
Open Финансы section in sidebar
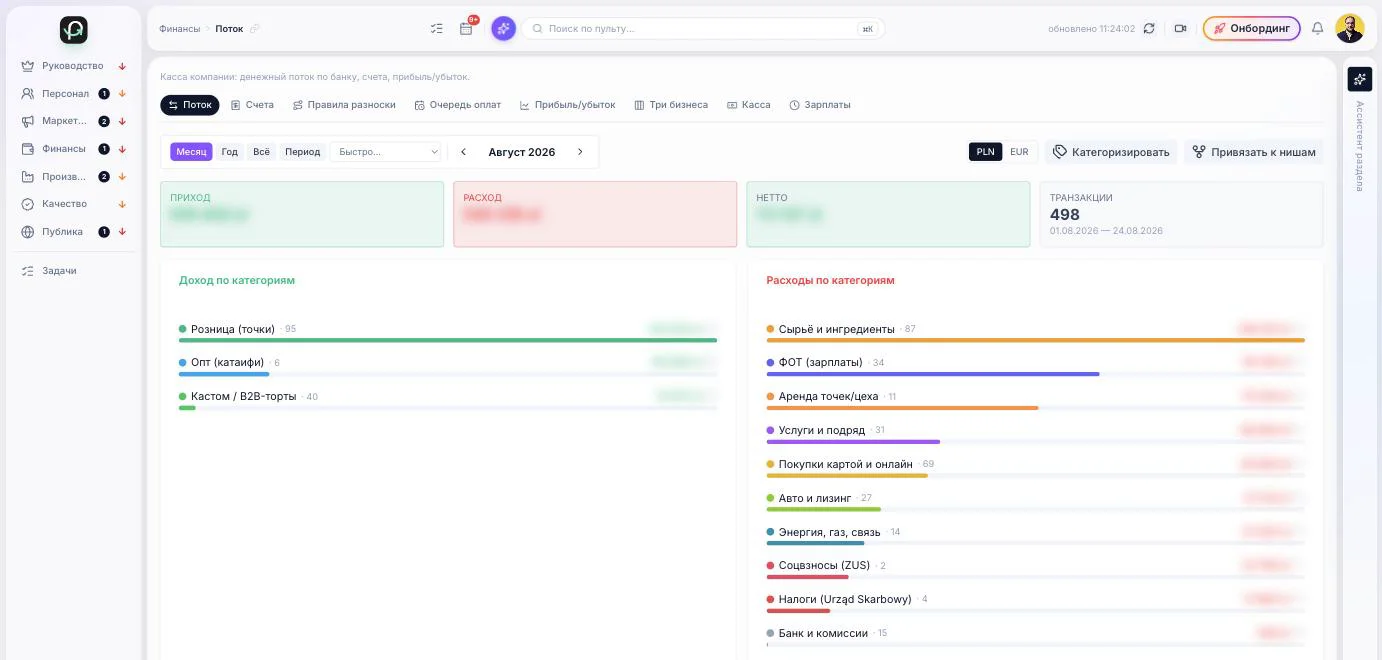64,149
